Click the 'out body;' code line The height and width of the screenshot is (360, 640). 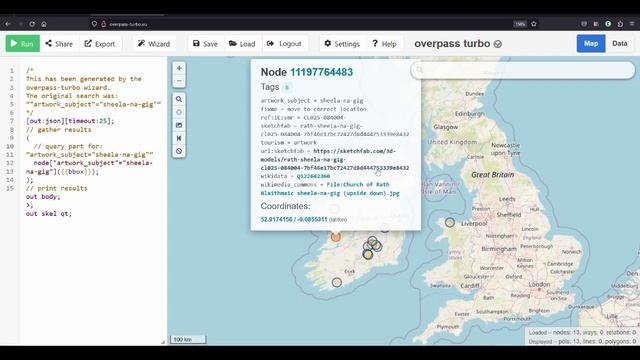click(x=43, y=197)
